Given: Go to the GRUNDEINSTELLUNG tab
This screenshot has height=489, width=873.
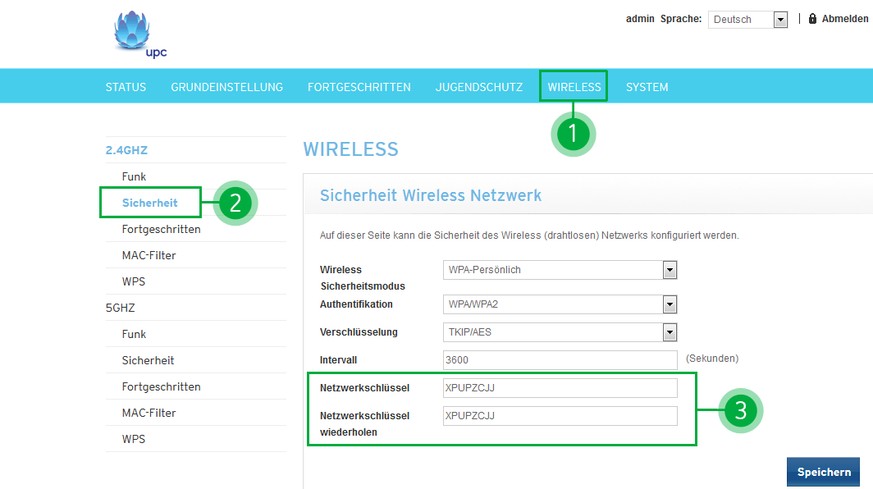Looking at the screenshot, I should (x=227, y=87).
